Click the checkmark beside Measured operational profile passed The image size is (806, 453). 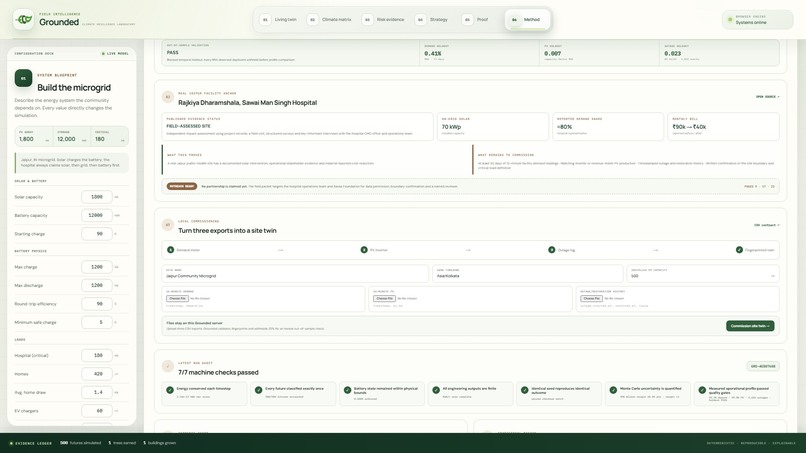[x=702, y=390]
